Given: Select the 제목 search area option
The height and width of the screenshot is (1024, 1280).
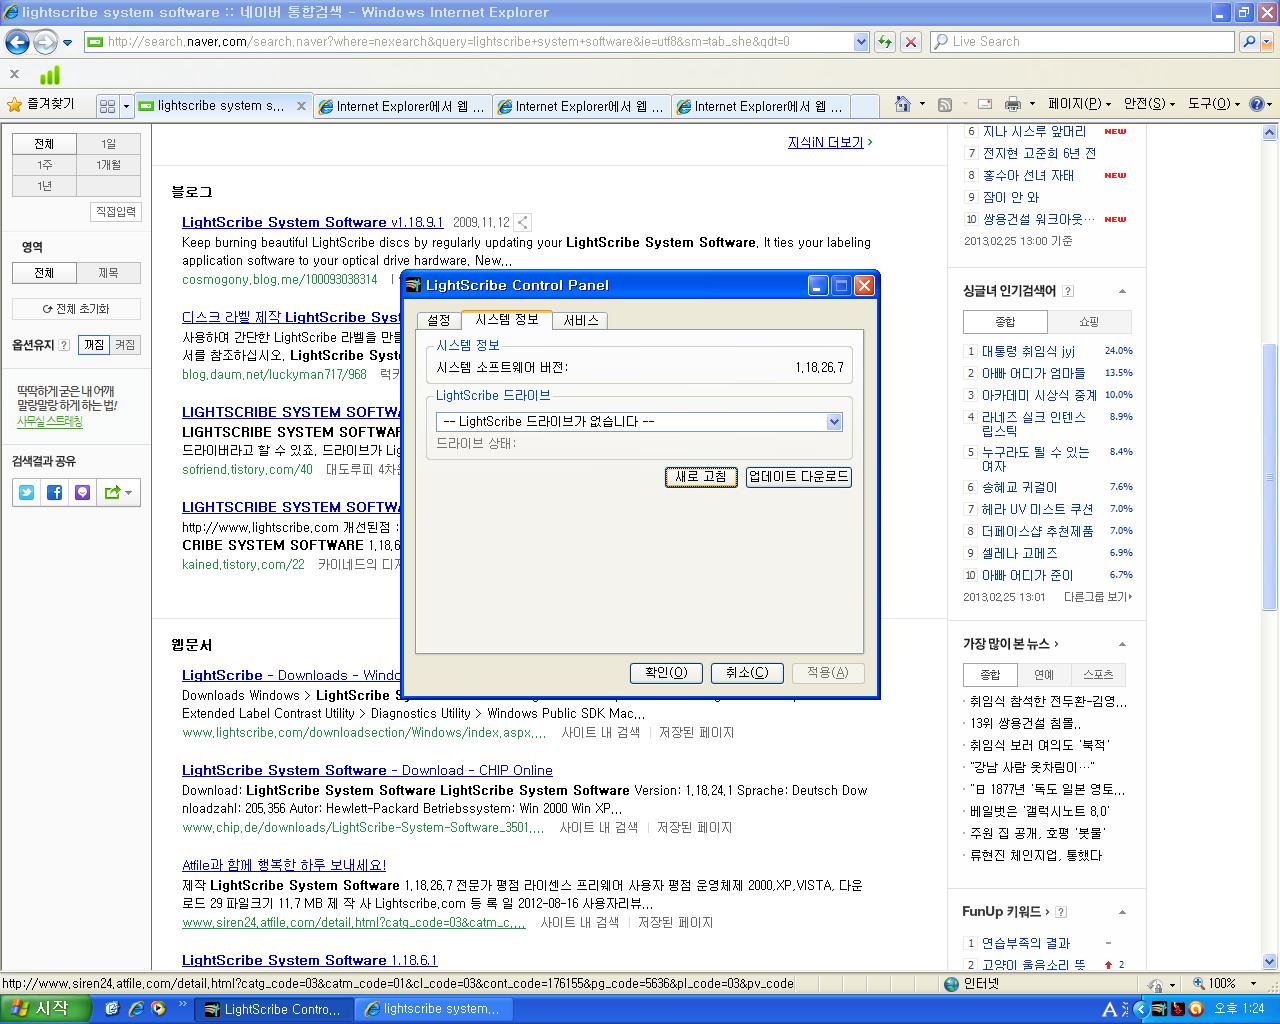Looking at the screenshot, I should [x=108, y=273].
